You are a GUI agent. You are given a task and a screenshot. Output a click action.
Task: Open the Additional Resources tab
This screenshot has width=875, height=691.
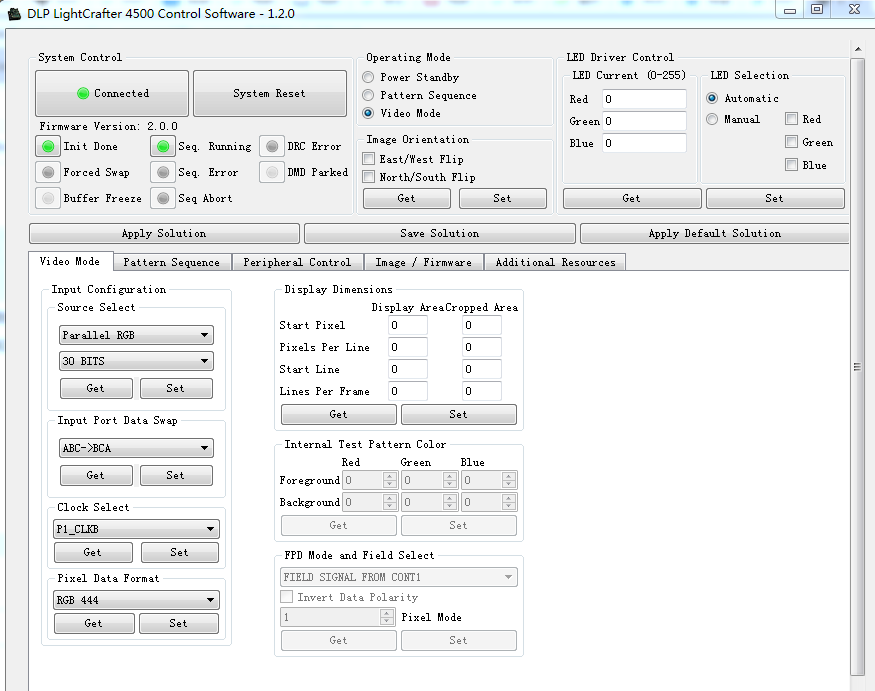(x=555, y=262)
